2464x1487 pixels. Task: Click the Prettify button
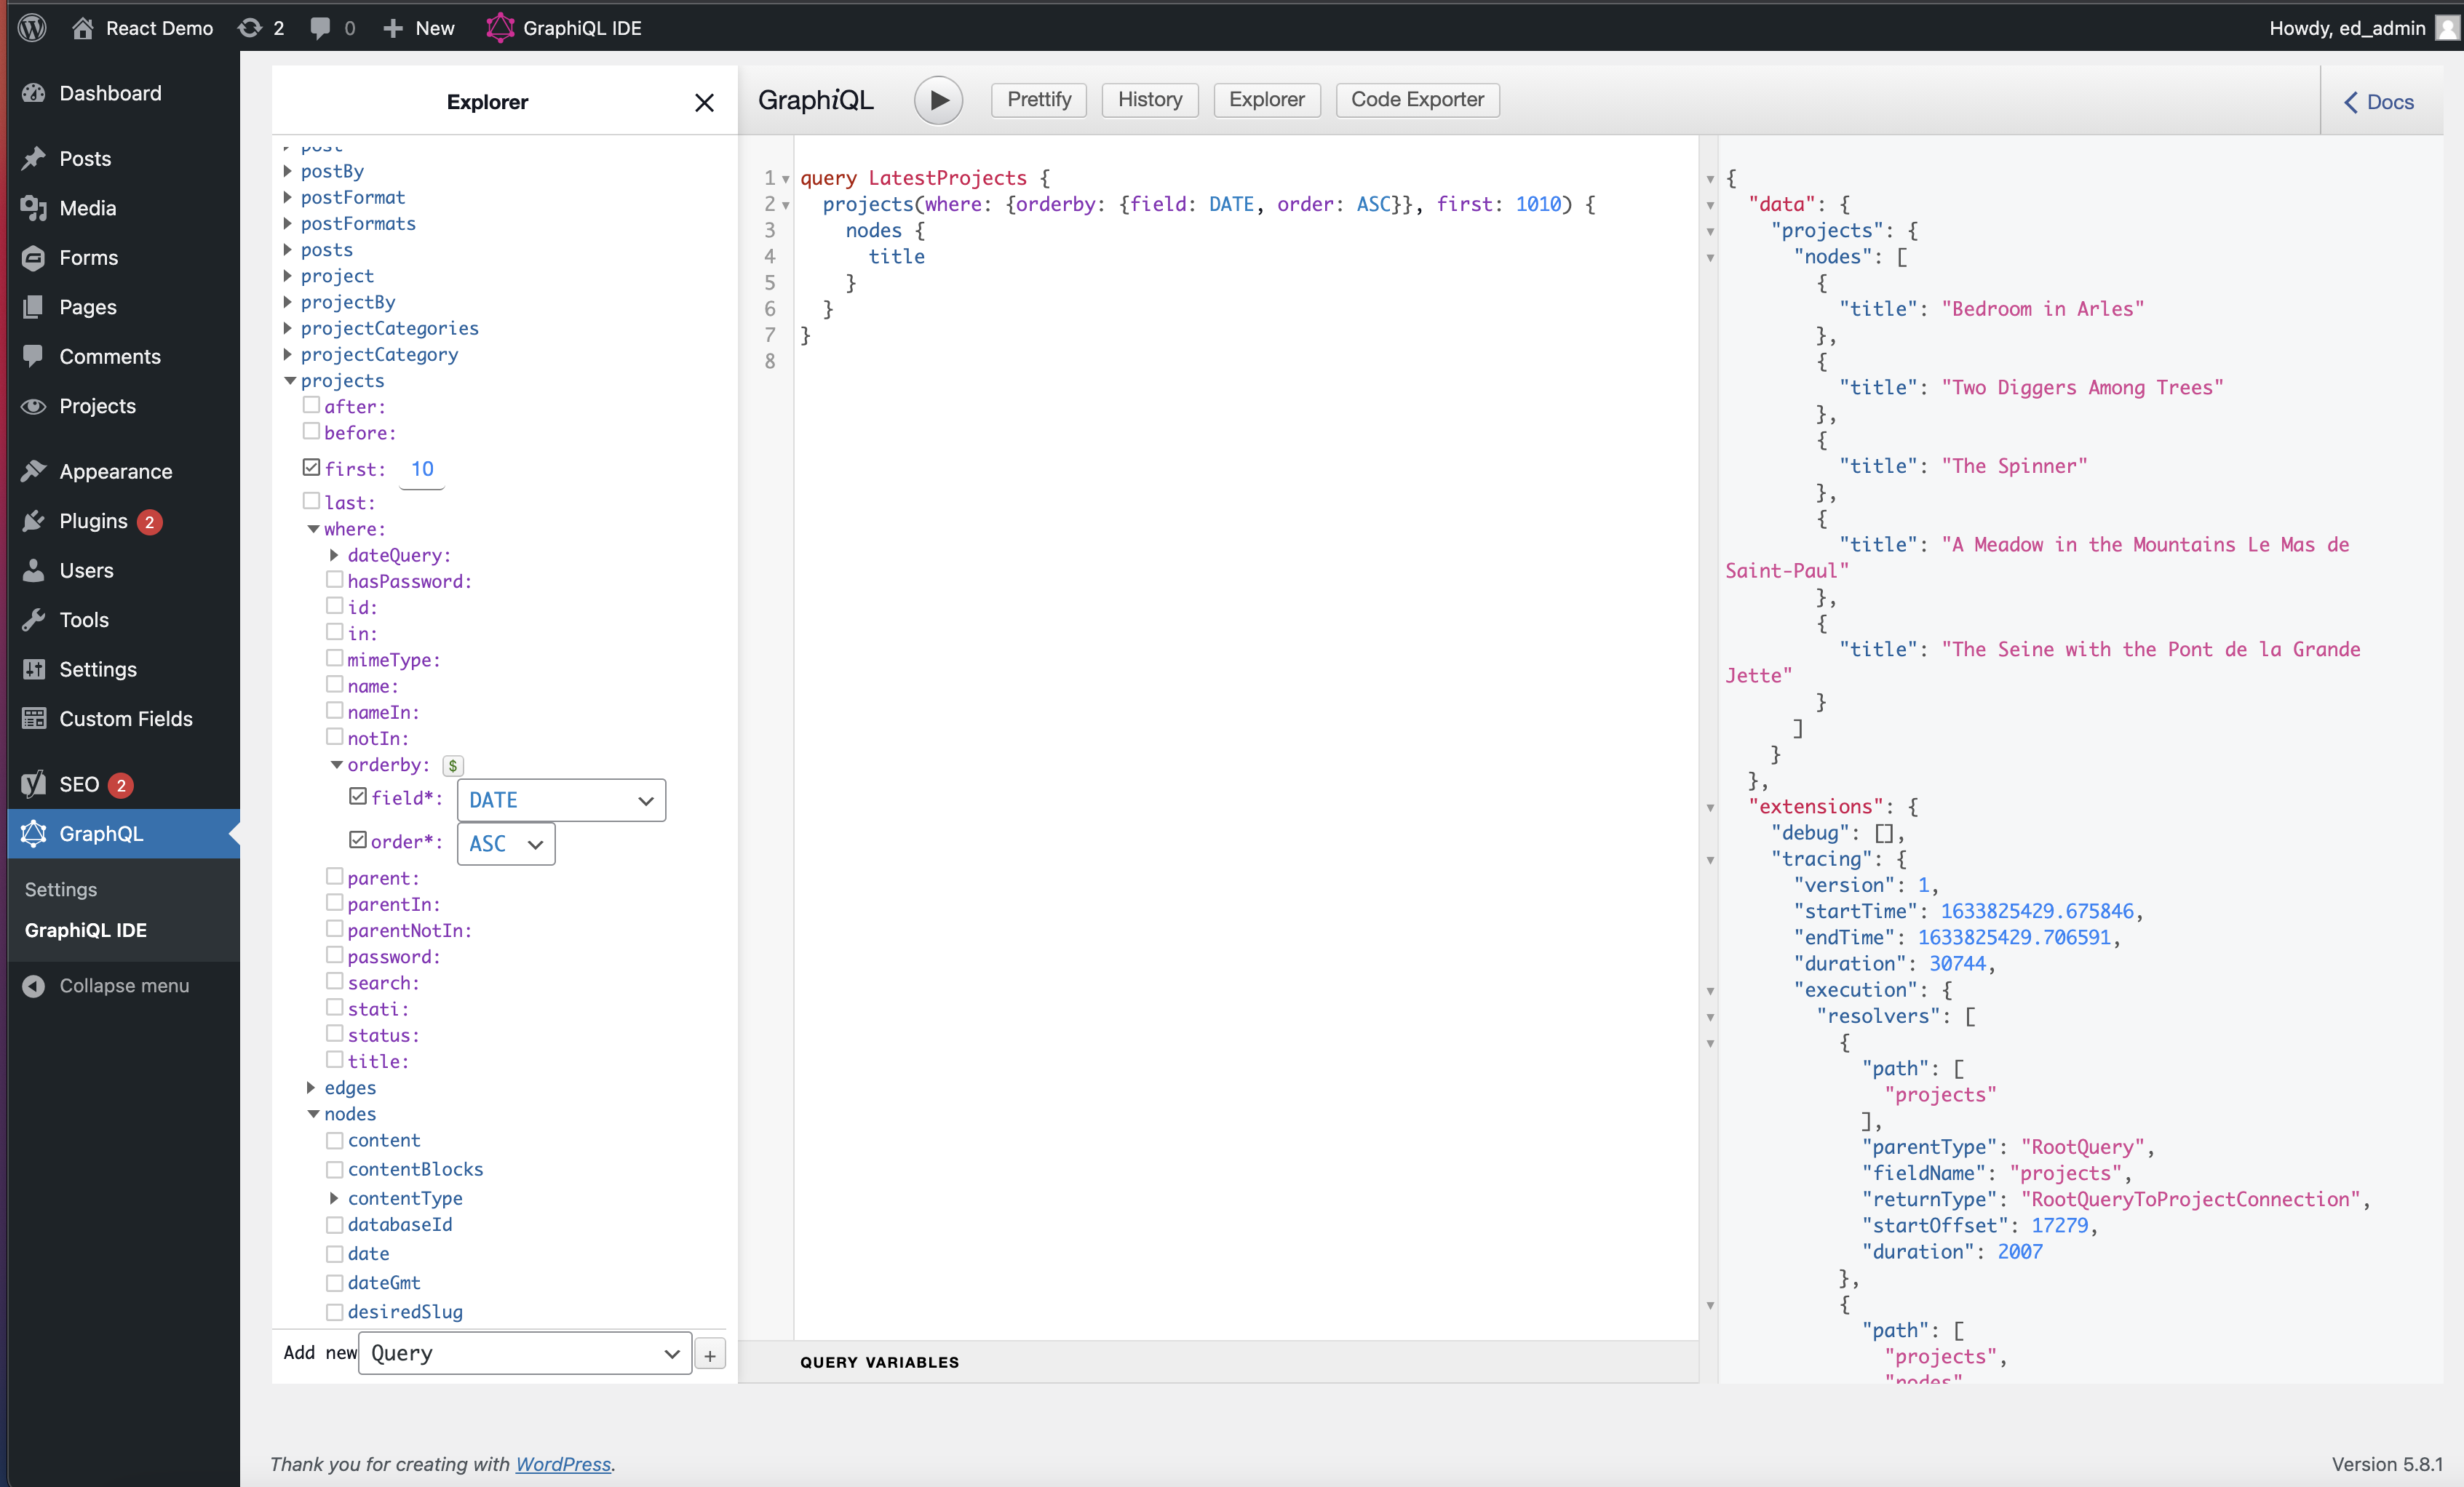tap(1037, 100)
